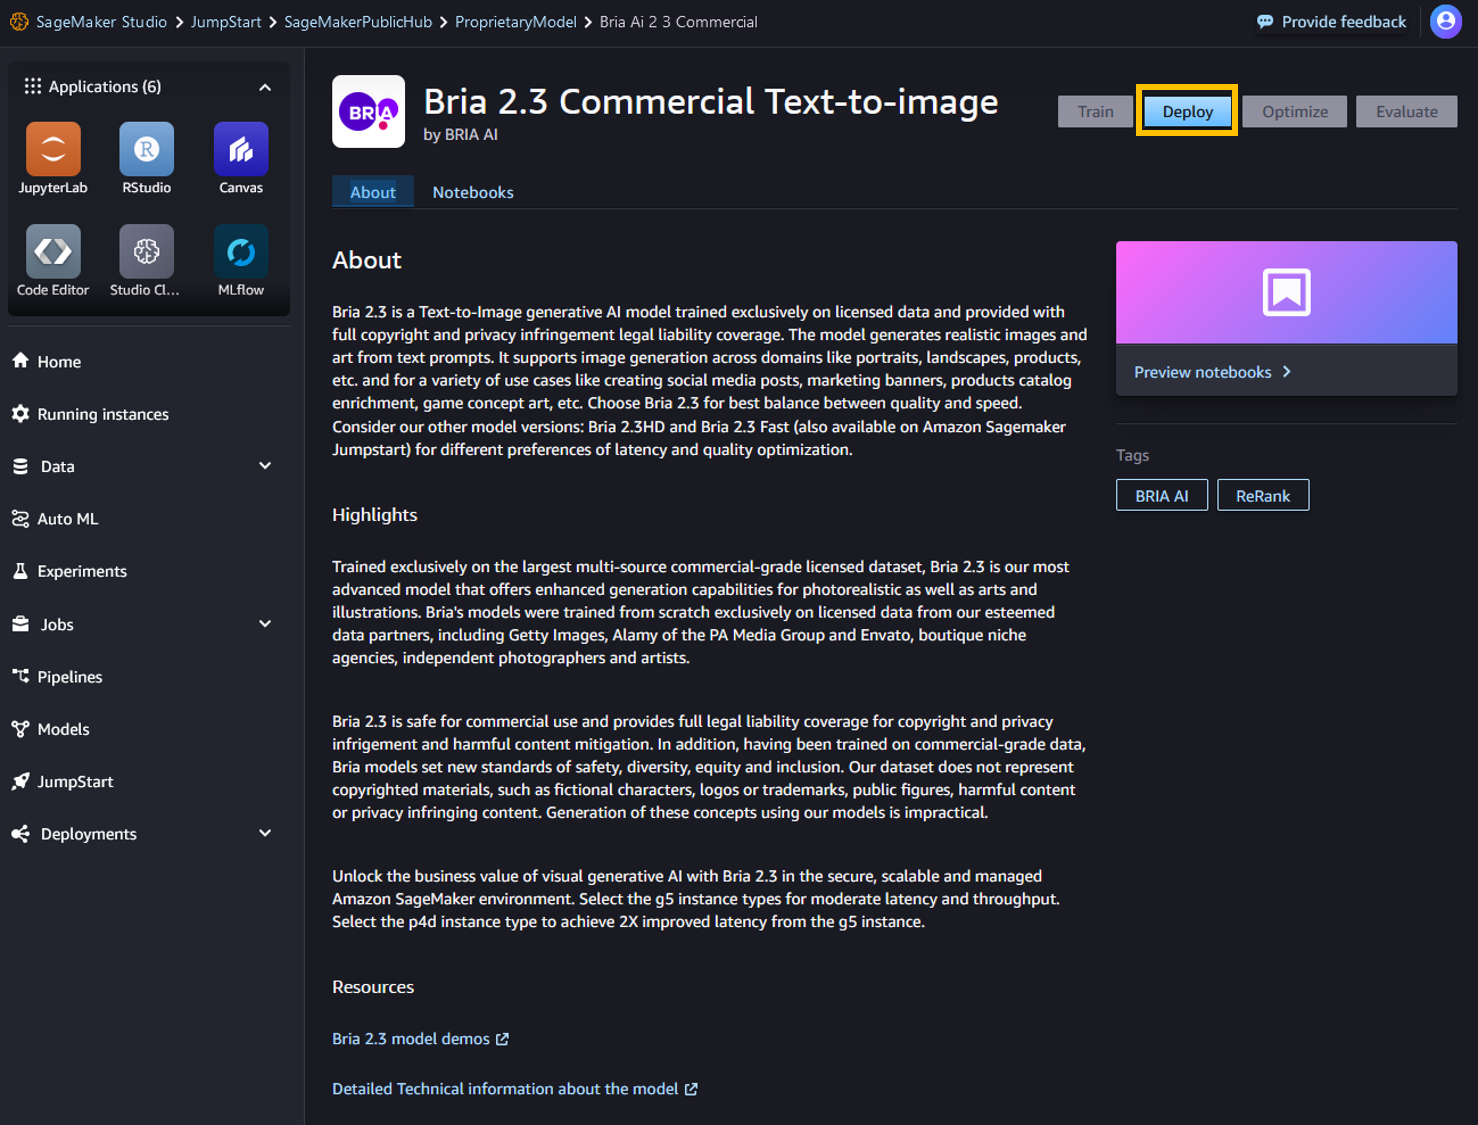Screen dimensions: 1478x1125
Task: Open the Studio Classic application icon
Action: click(147, 251)
